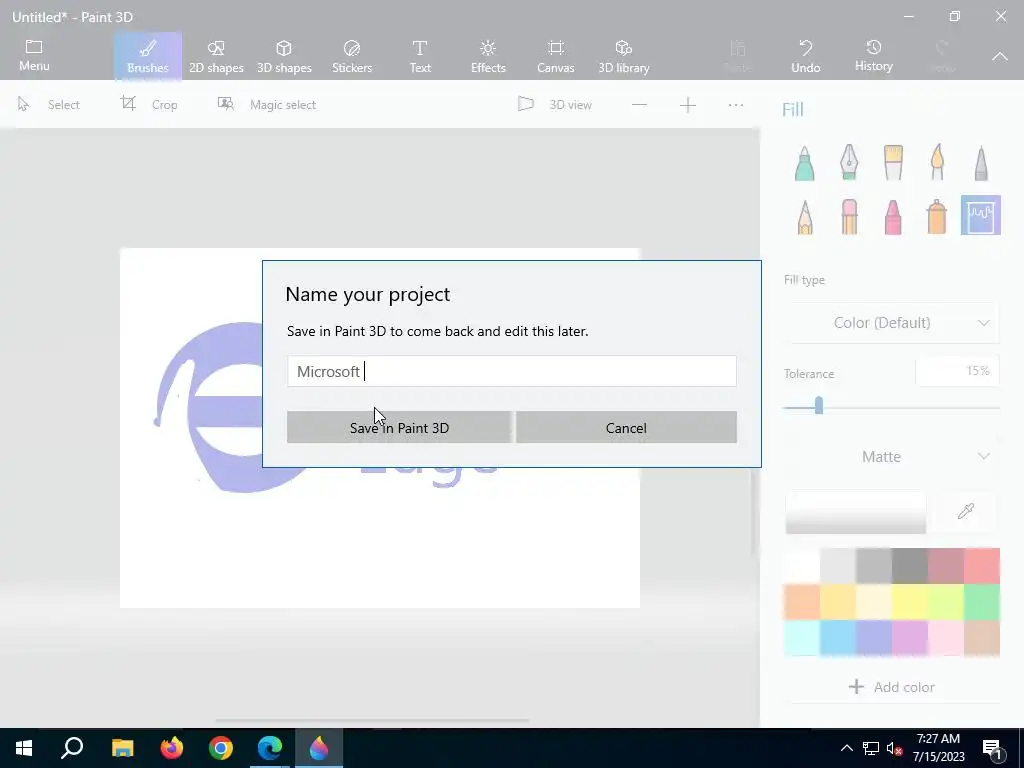Show hidden system tray icons
1024x768 pixels.
click(846, 748)
